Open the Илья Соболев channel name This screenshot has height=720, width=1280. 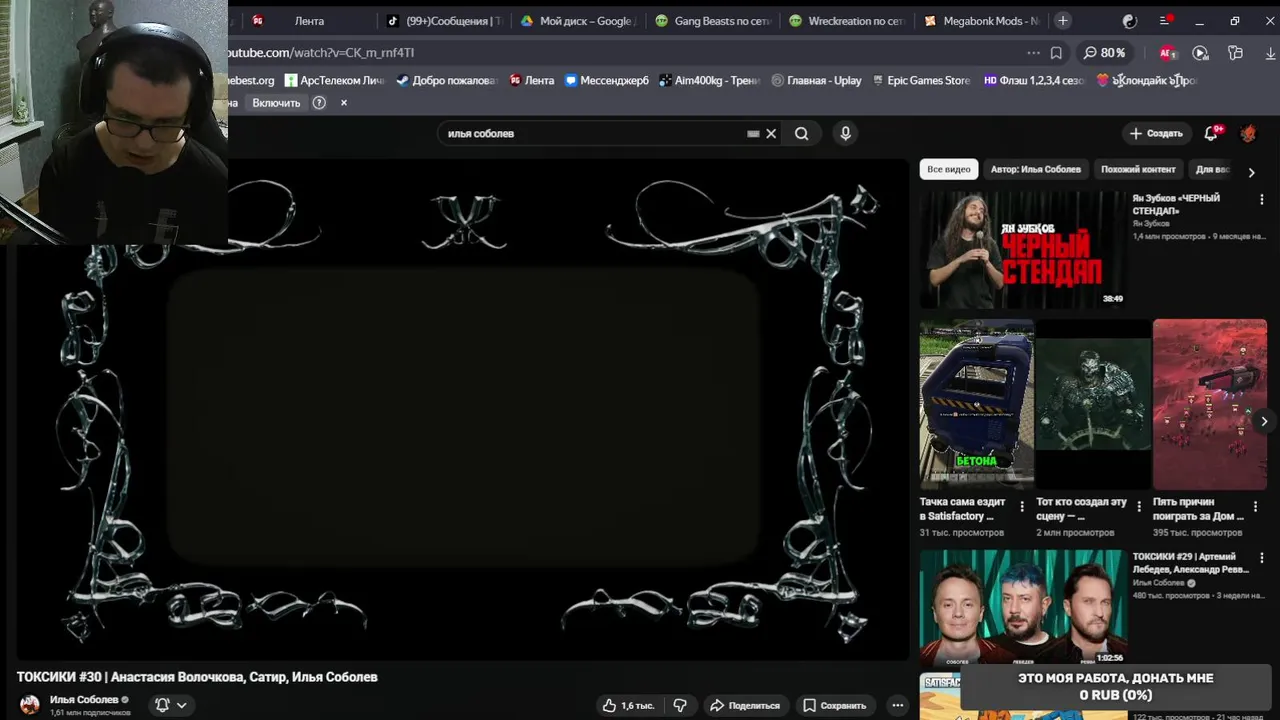[x=84, y=700]
